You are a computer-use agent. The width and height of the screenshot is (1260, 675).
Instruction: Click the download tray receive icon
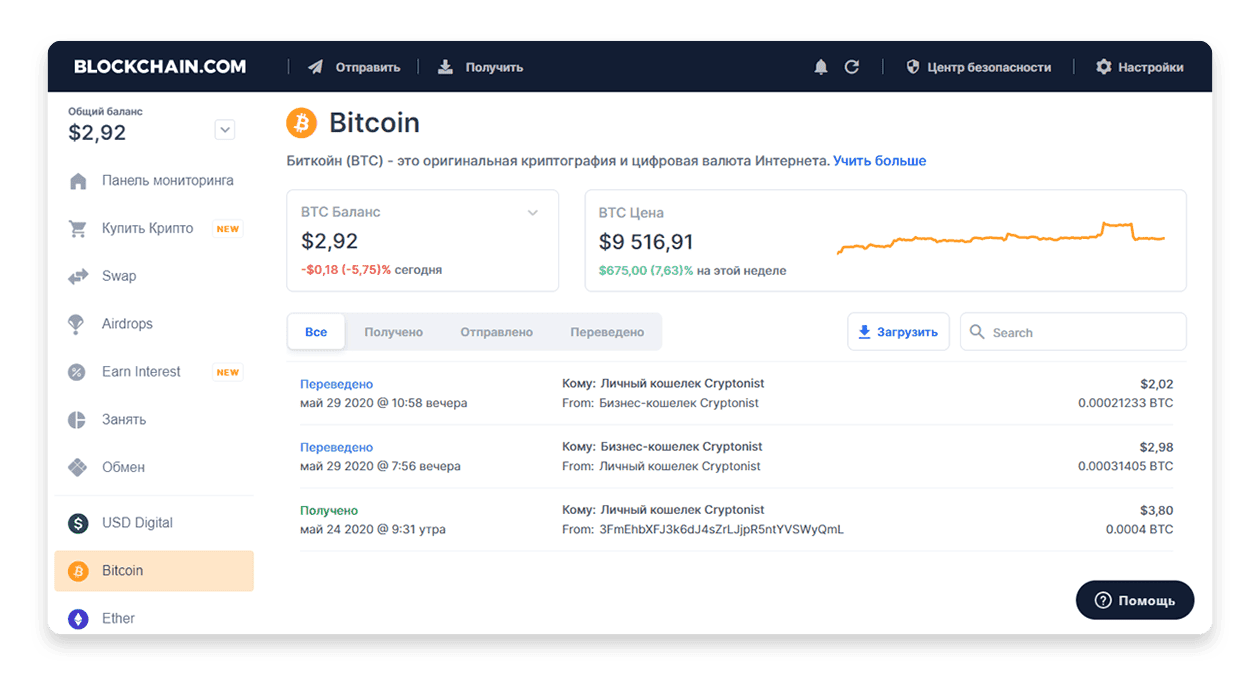point(445,67)
